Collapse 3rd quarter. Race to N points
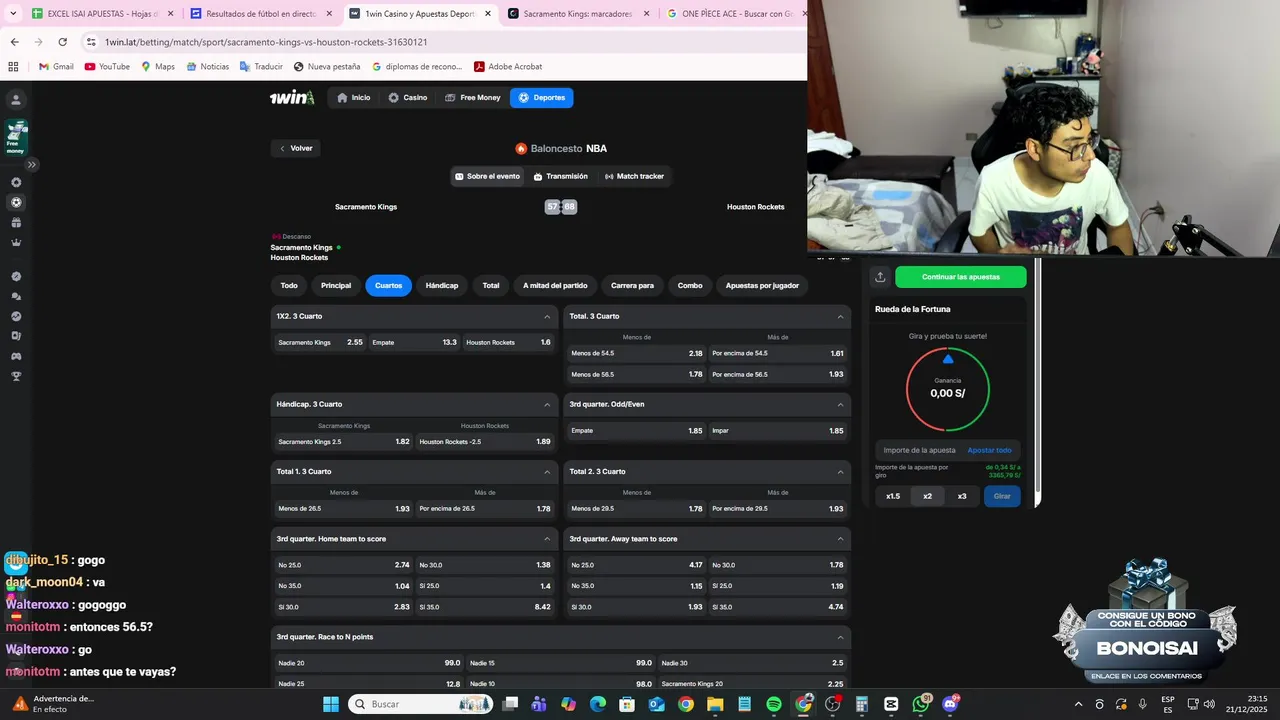The width and height of the screenshot is (1280, 720). point(840,637)
